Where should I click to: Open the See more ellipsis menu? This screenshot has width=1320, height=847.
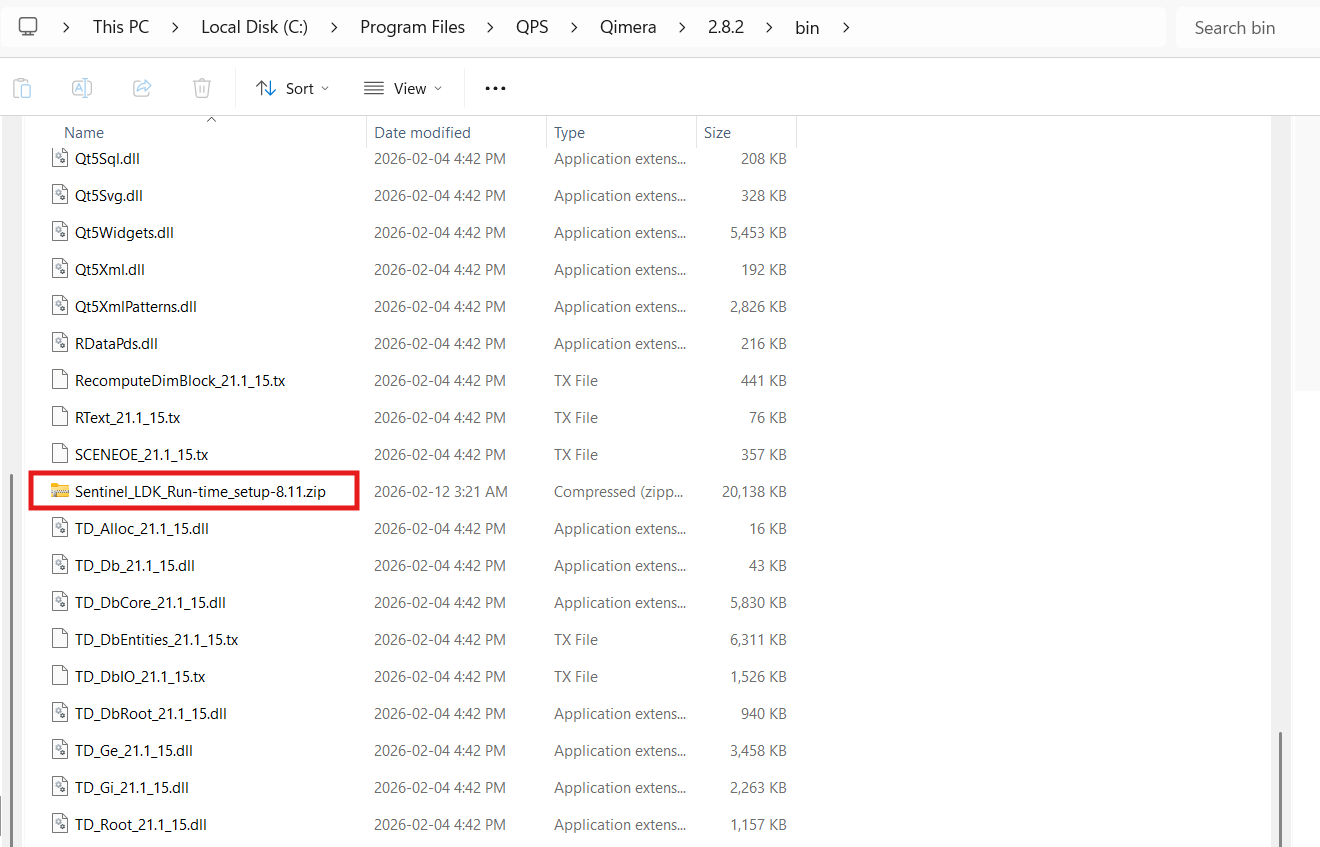[x=495, y=88]
